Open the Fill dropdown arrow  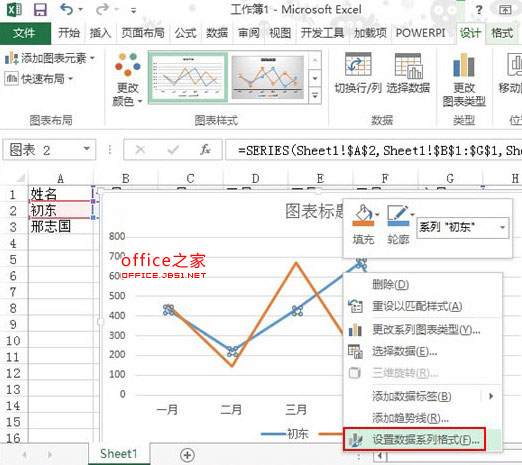[378, 214]
